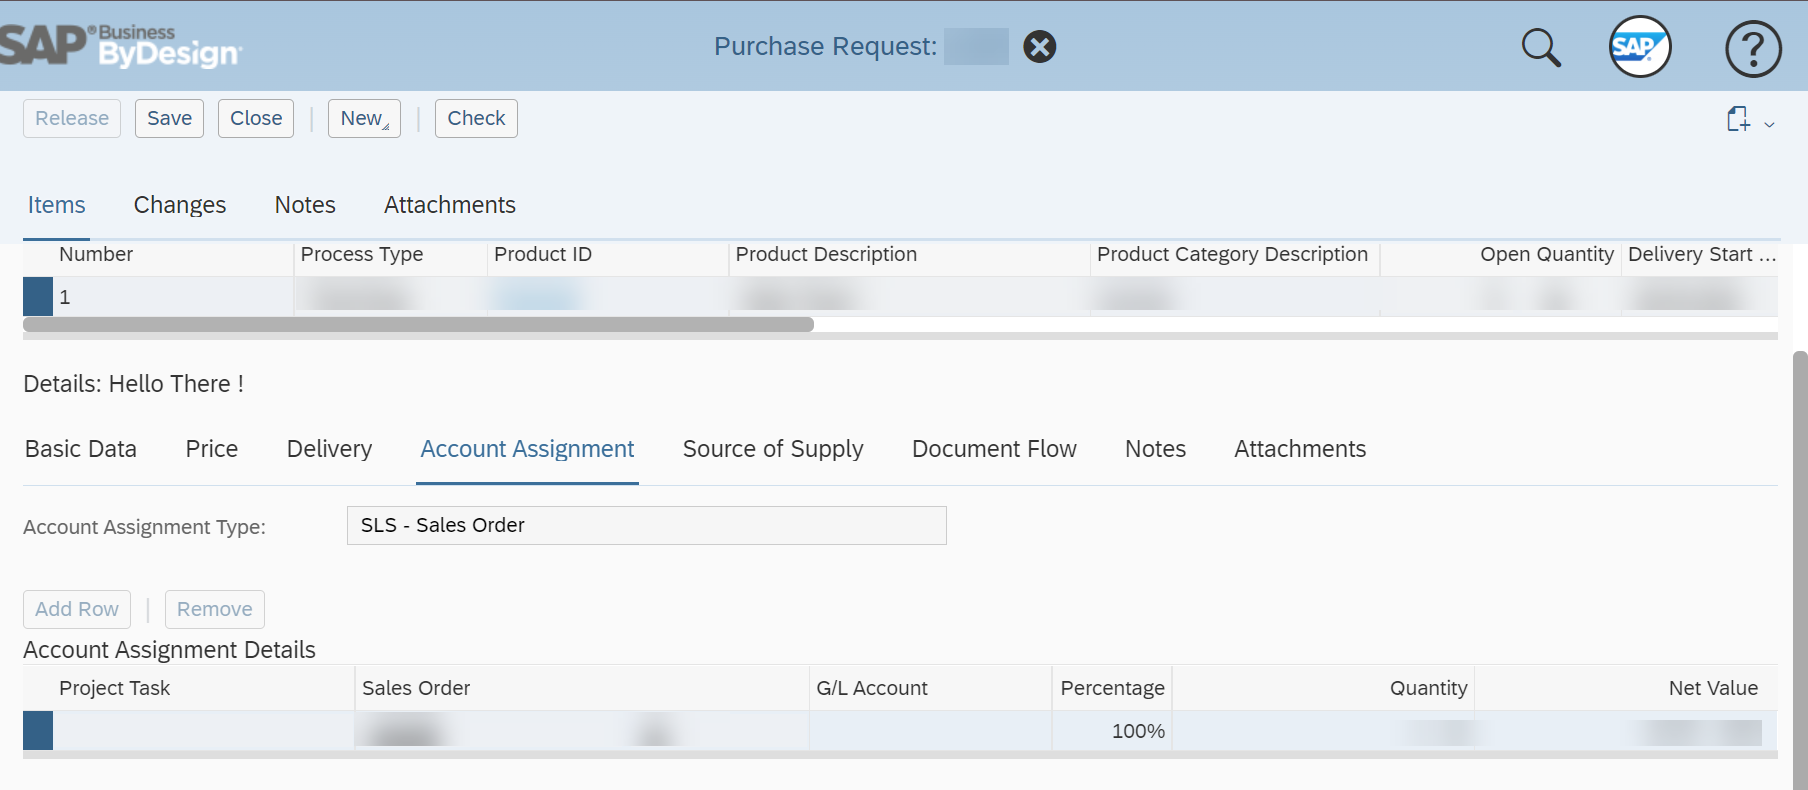The height and width of the screenshot is (790, 1808).
Task: Run the Check button
Action: 476,118
